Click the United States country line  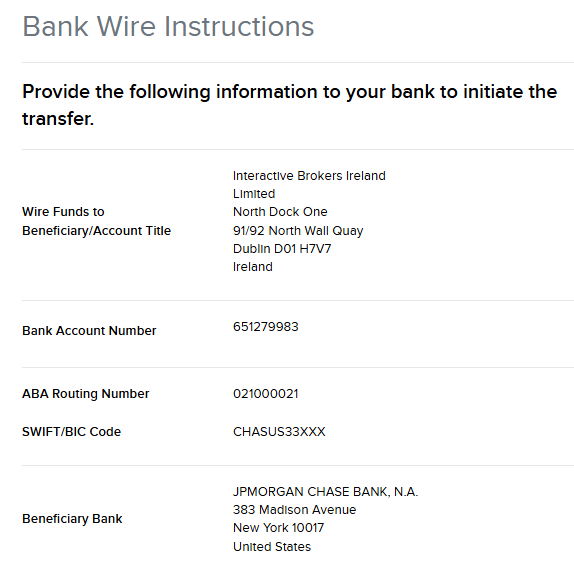[272, 547]
